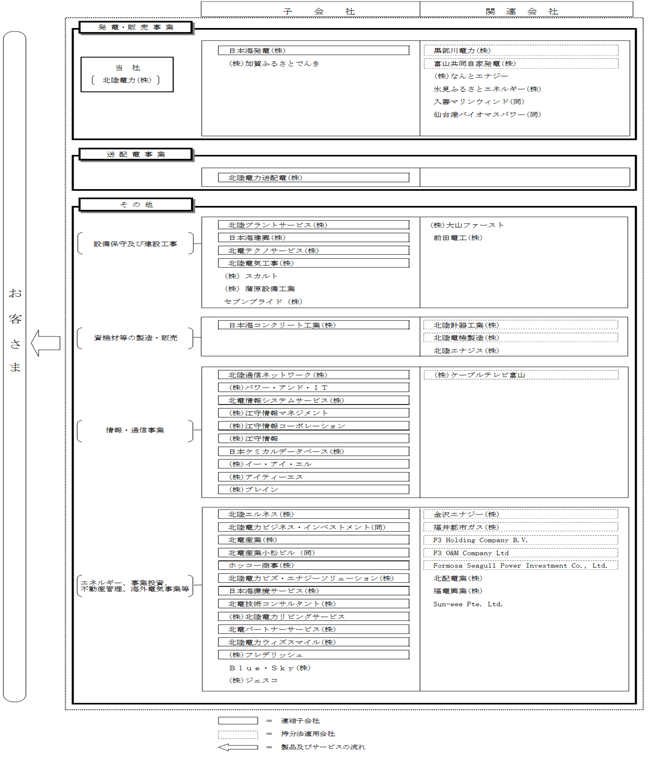650x757 pixels.
Task: Select セブンプライド(株) text
Action: click(263, 302)
